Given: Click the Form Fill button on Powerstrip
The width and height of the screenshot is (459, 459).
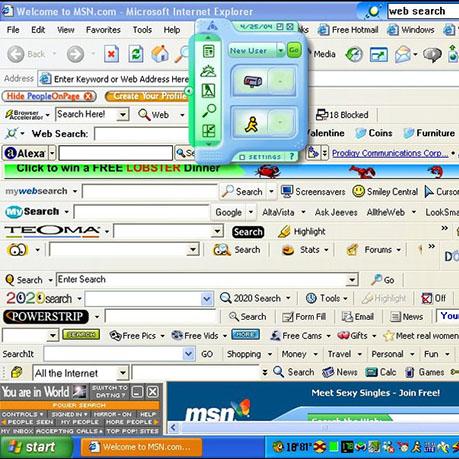Looking at the screenshot, I should tap(304, 317).
